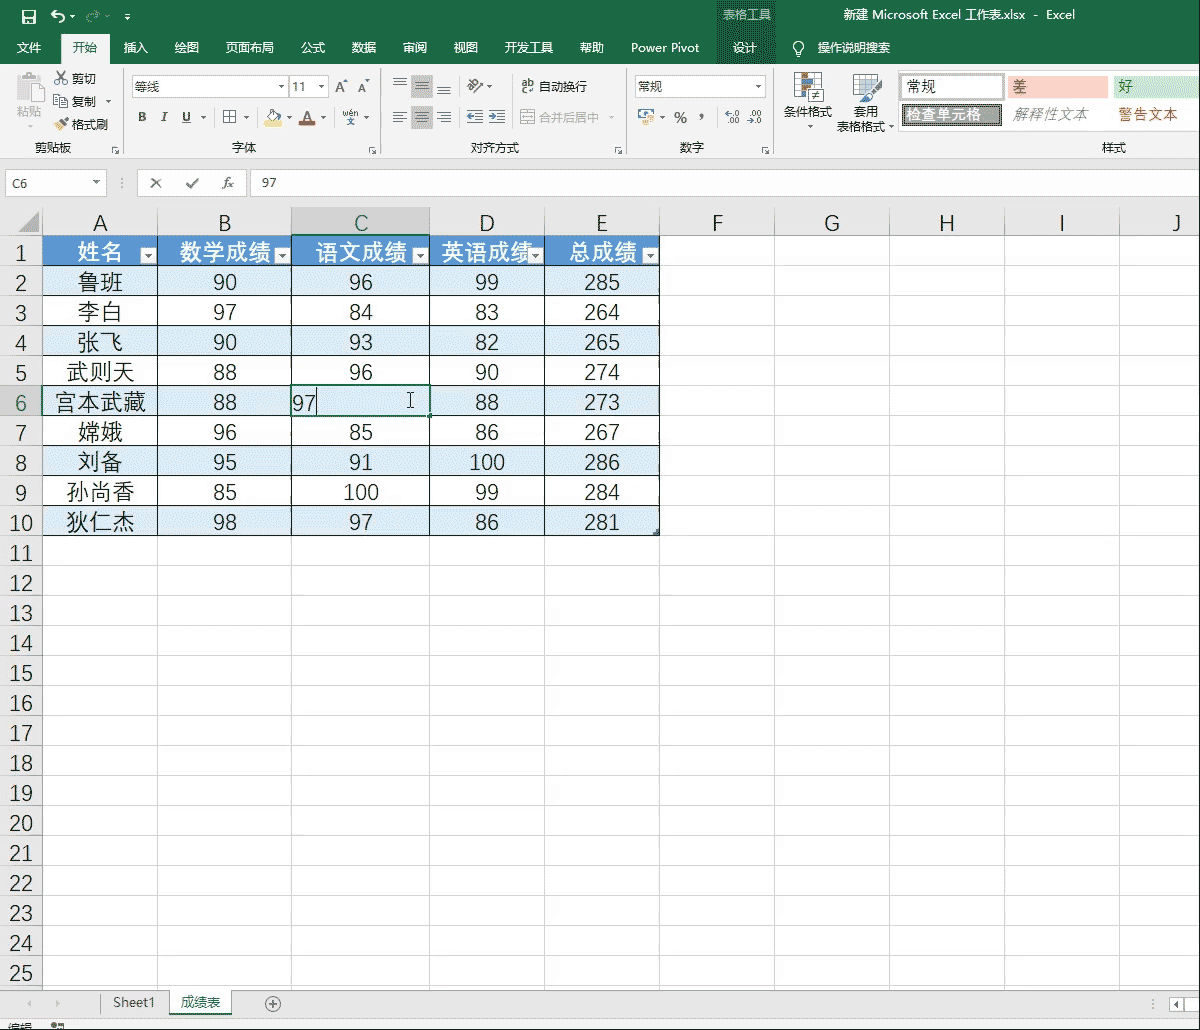The height and width of the screenshot is (1030, 1200).
Task: Click increase decimal places icon
Action: [x=732, y=117]
